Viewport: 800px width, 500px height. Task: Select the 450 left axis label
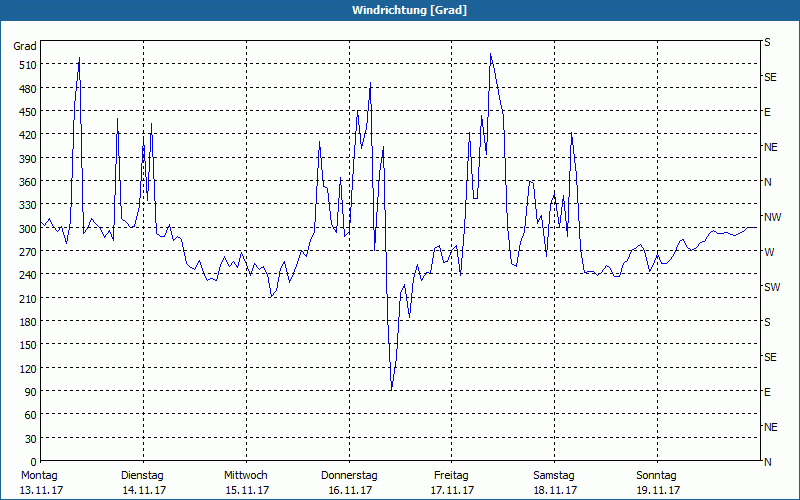coord(28,112)
